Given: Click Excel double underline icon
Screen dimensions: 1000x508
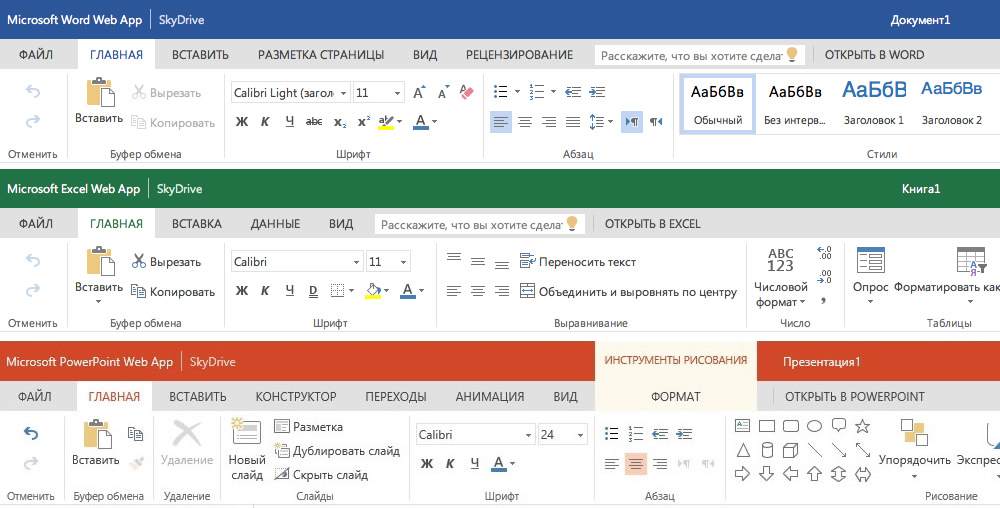Looking at the screenshot, I should (x=313, y=291).
